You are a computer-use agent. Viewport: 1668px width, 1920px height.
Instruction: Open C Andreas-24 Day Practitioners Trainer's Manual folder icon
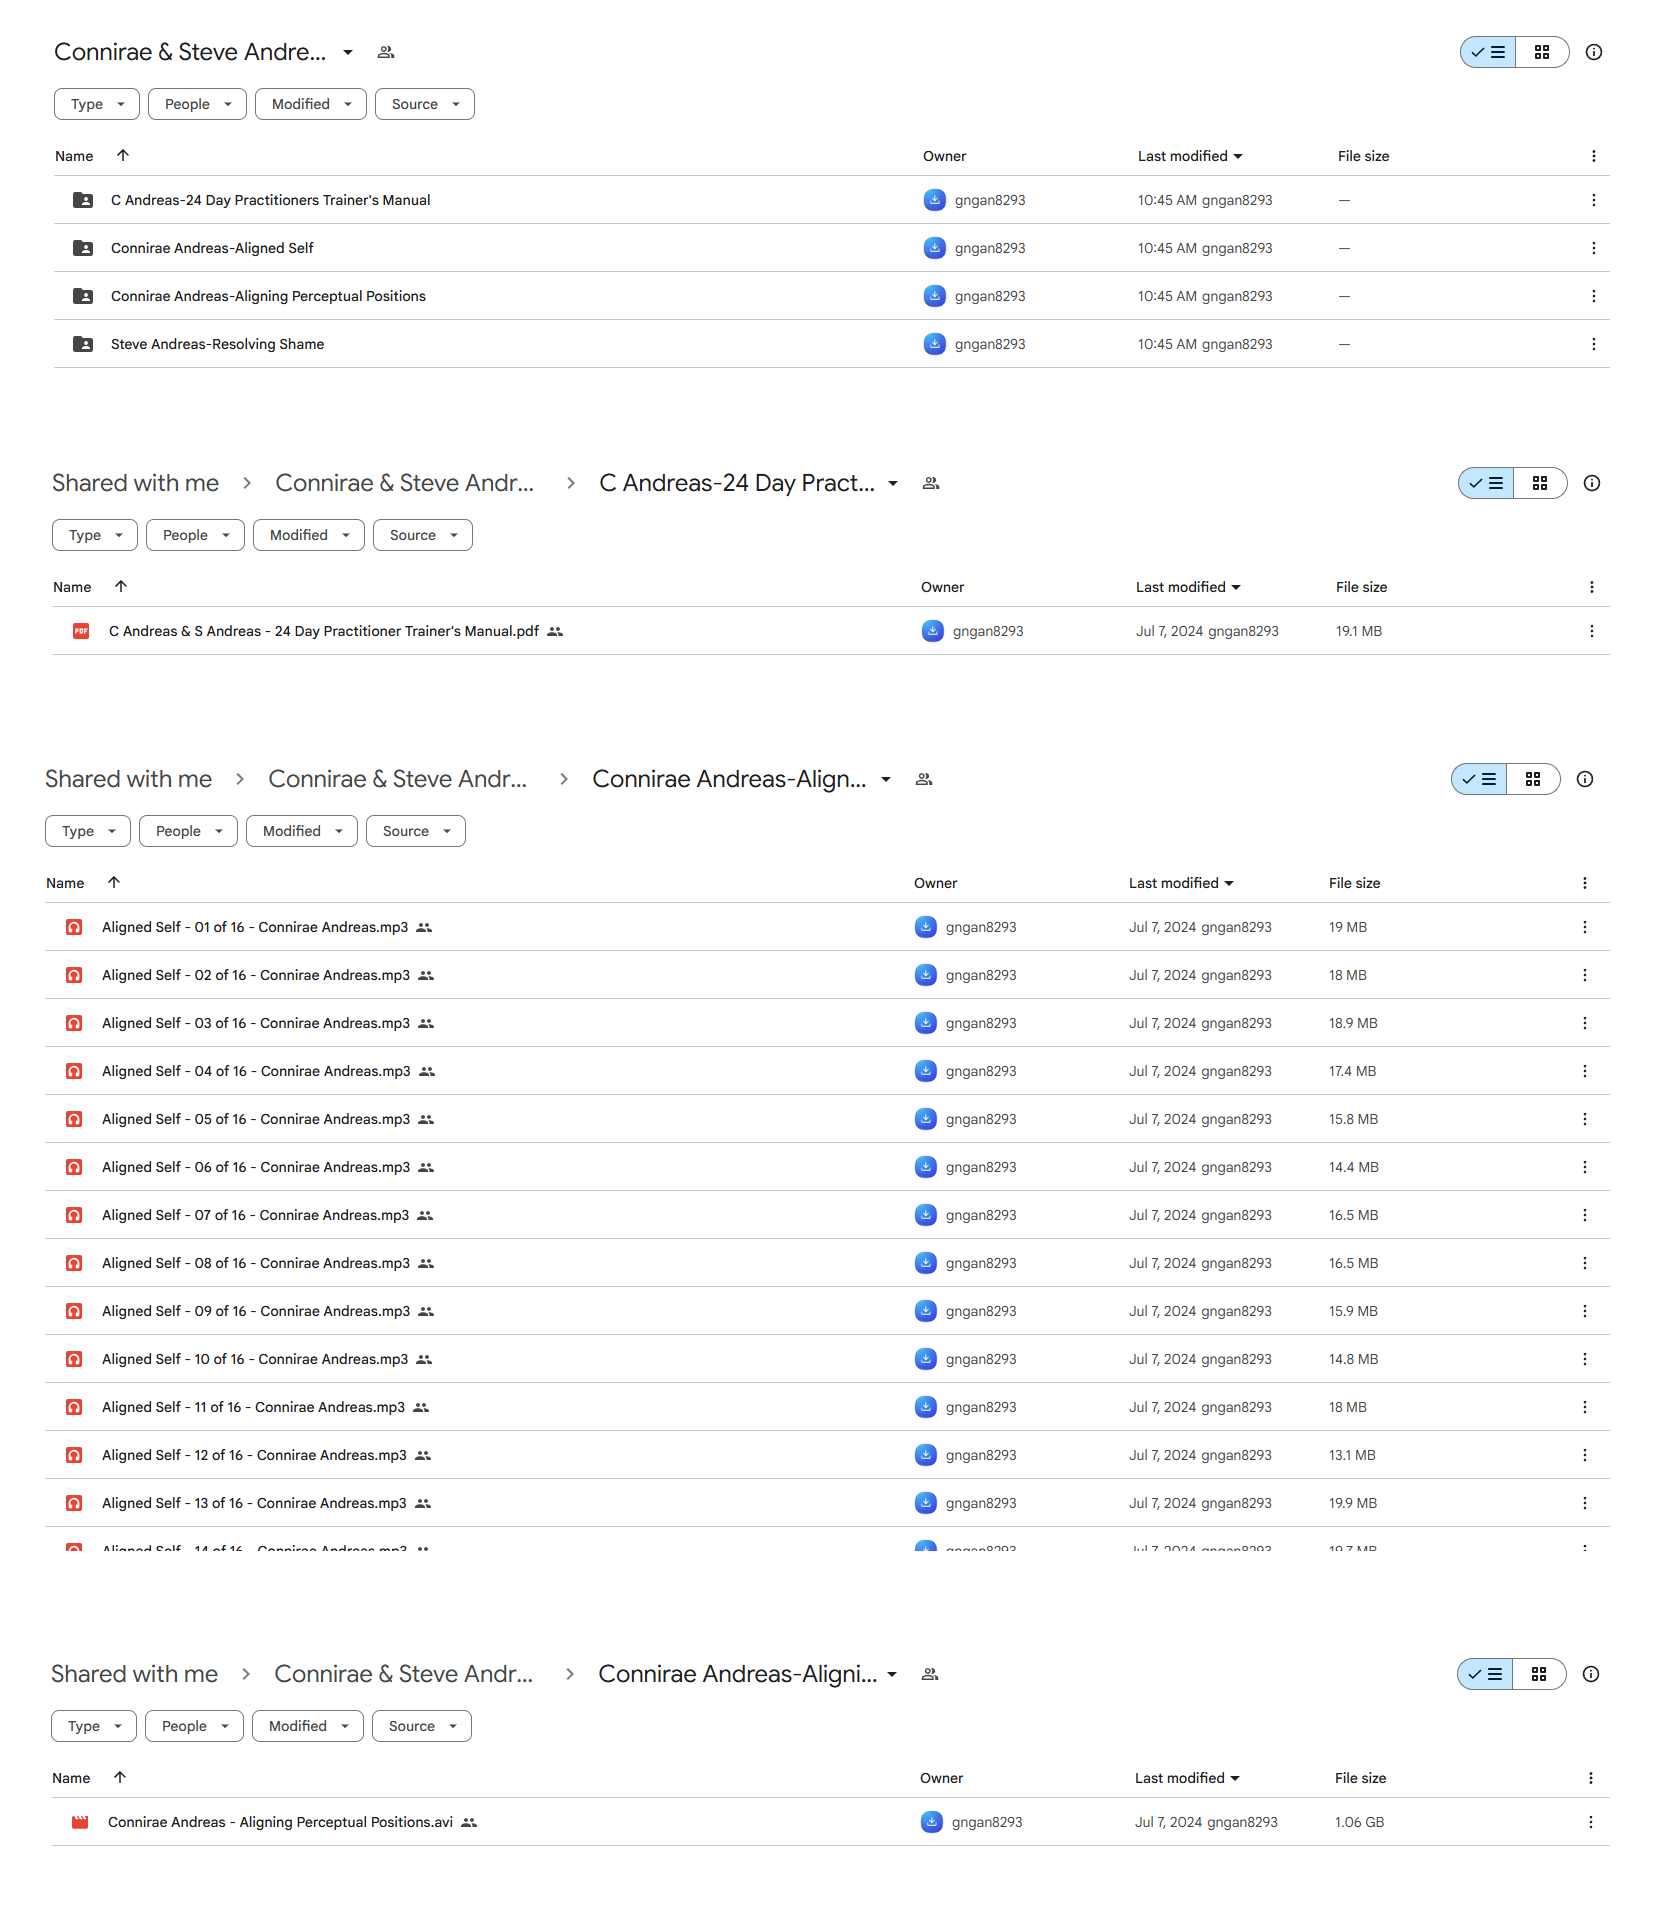(x=83, y=200)
